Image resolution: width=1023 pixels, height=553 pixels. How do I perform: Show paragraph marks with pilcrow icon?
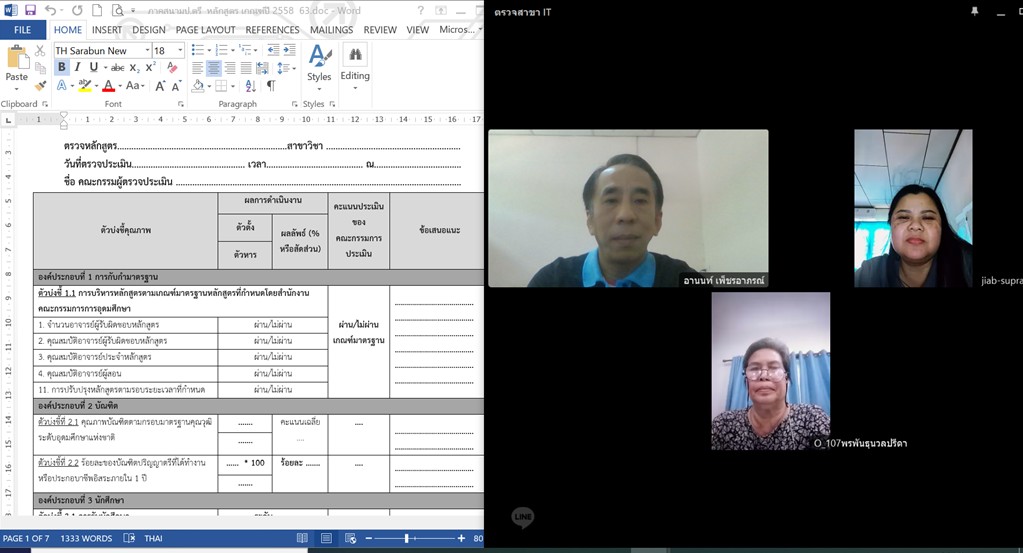[271, 86]
